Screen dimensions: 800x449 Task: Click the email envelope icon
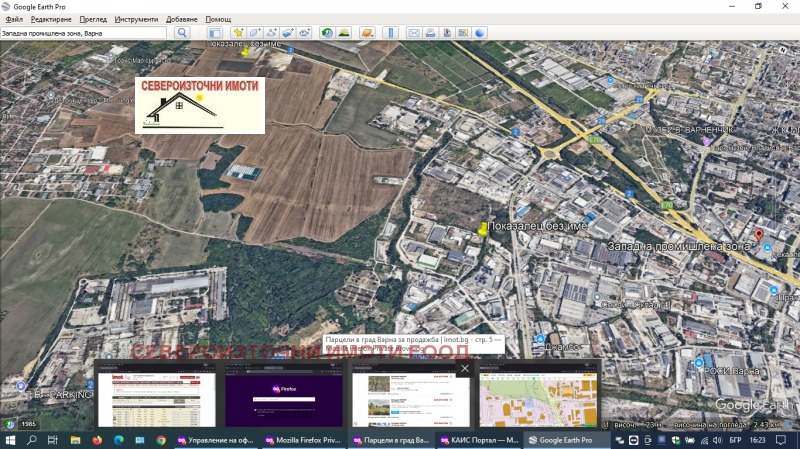(x=414, y=33)
